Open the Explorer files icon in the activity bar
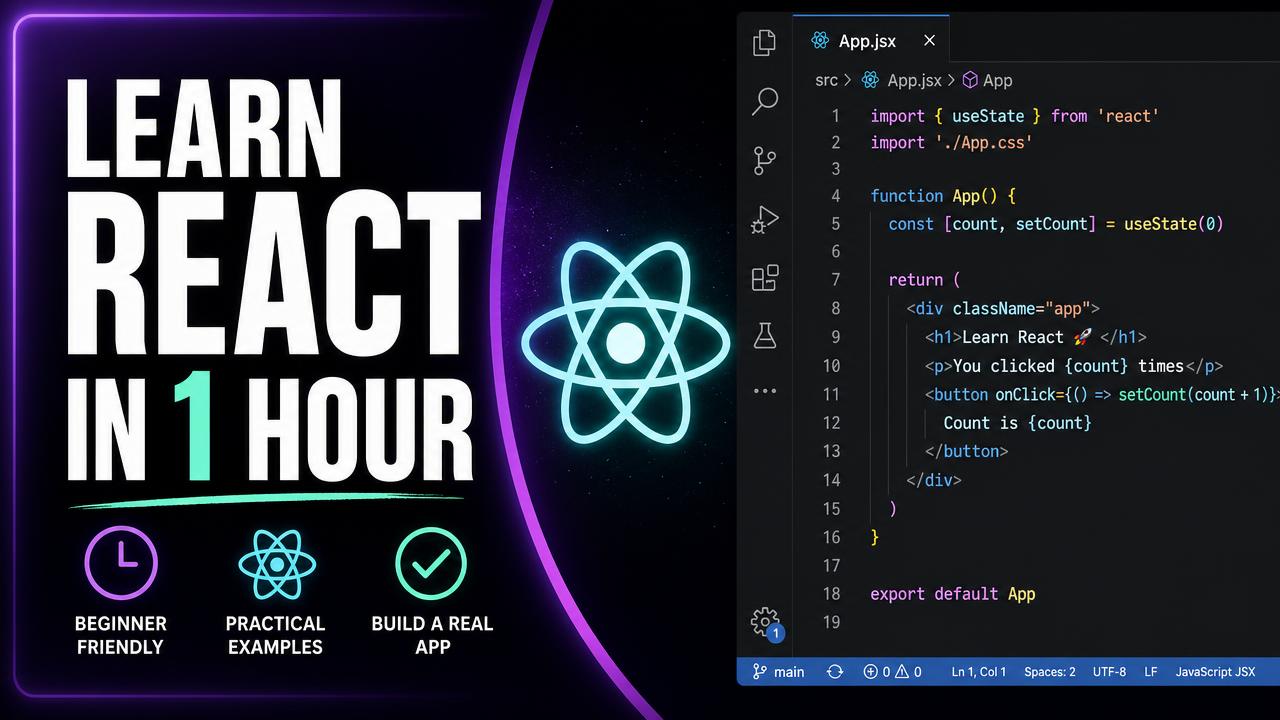 (764, 42)
